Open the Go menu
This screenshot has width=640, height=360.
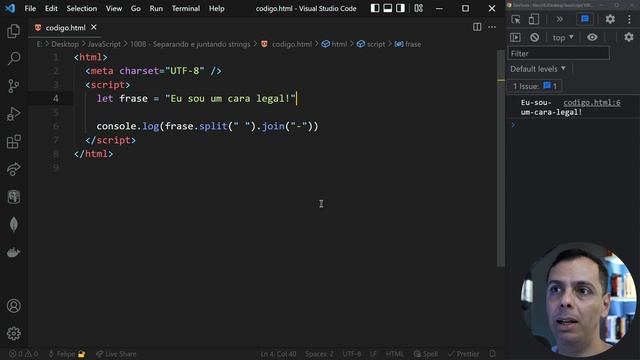[x=136, y=9]
